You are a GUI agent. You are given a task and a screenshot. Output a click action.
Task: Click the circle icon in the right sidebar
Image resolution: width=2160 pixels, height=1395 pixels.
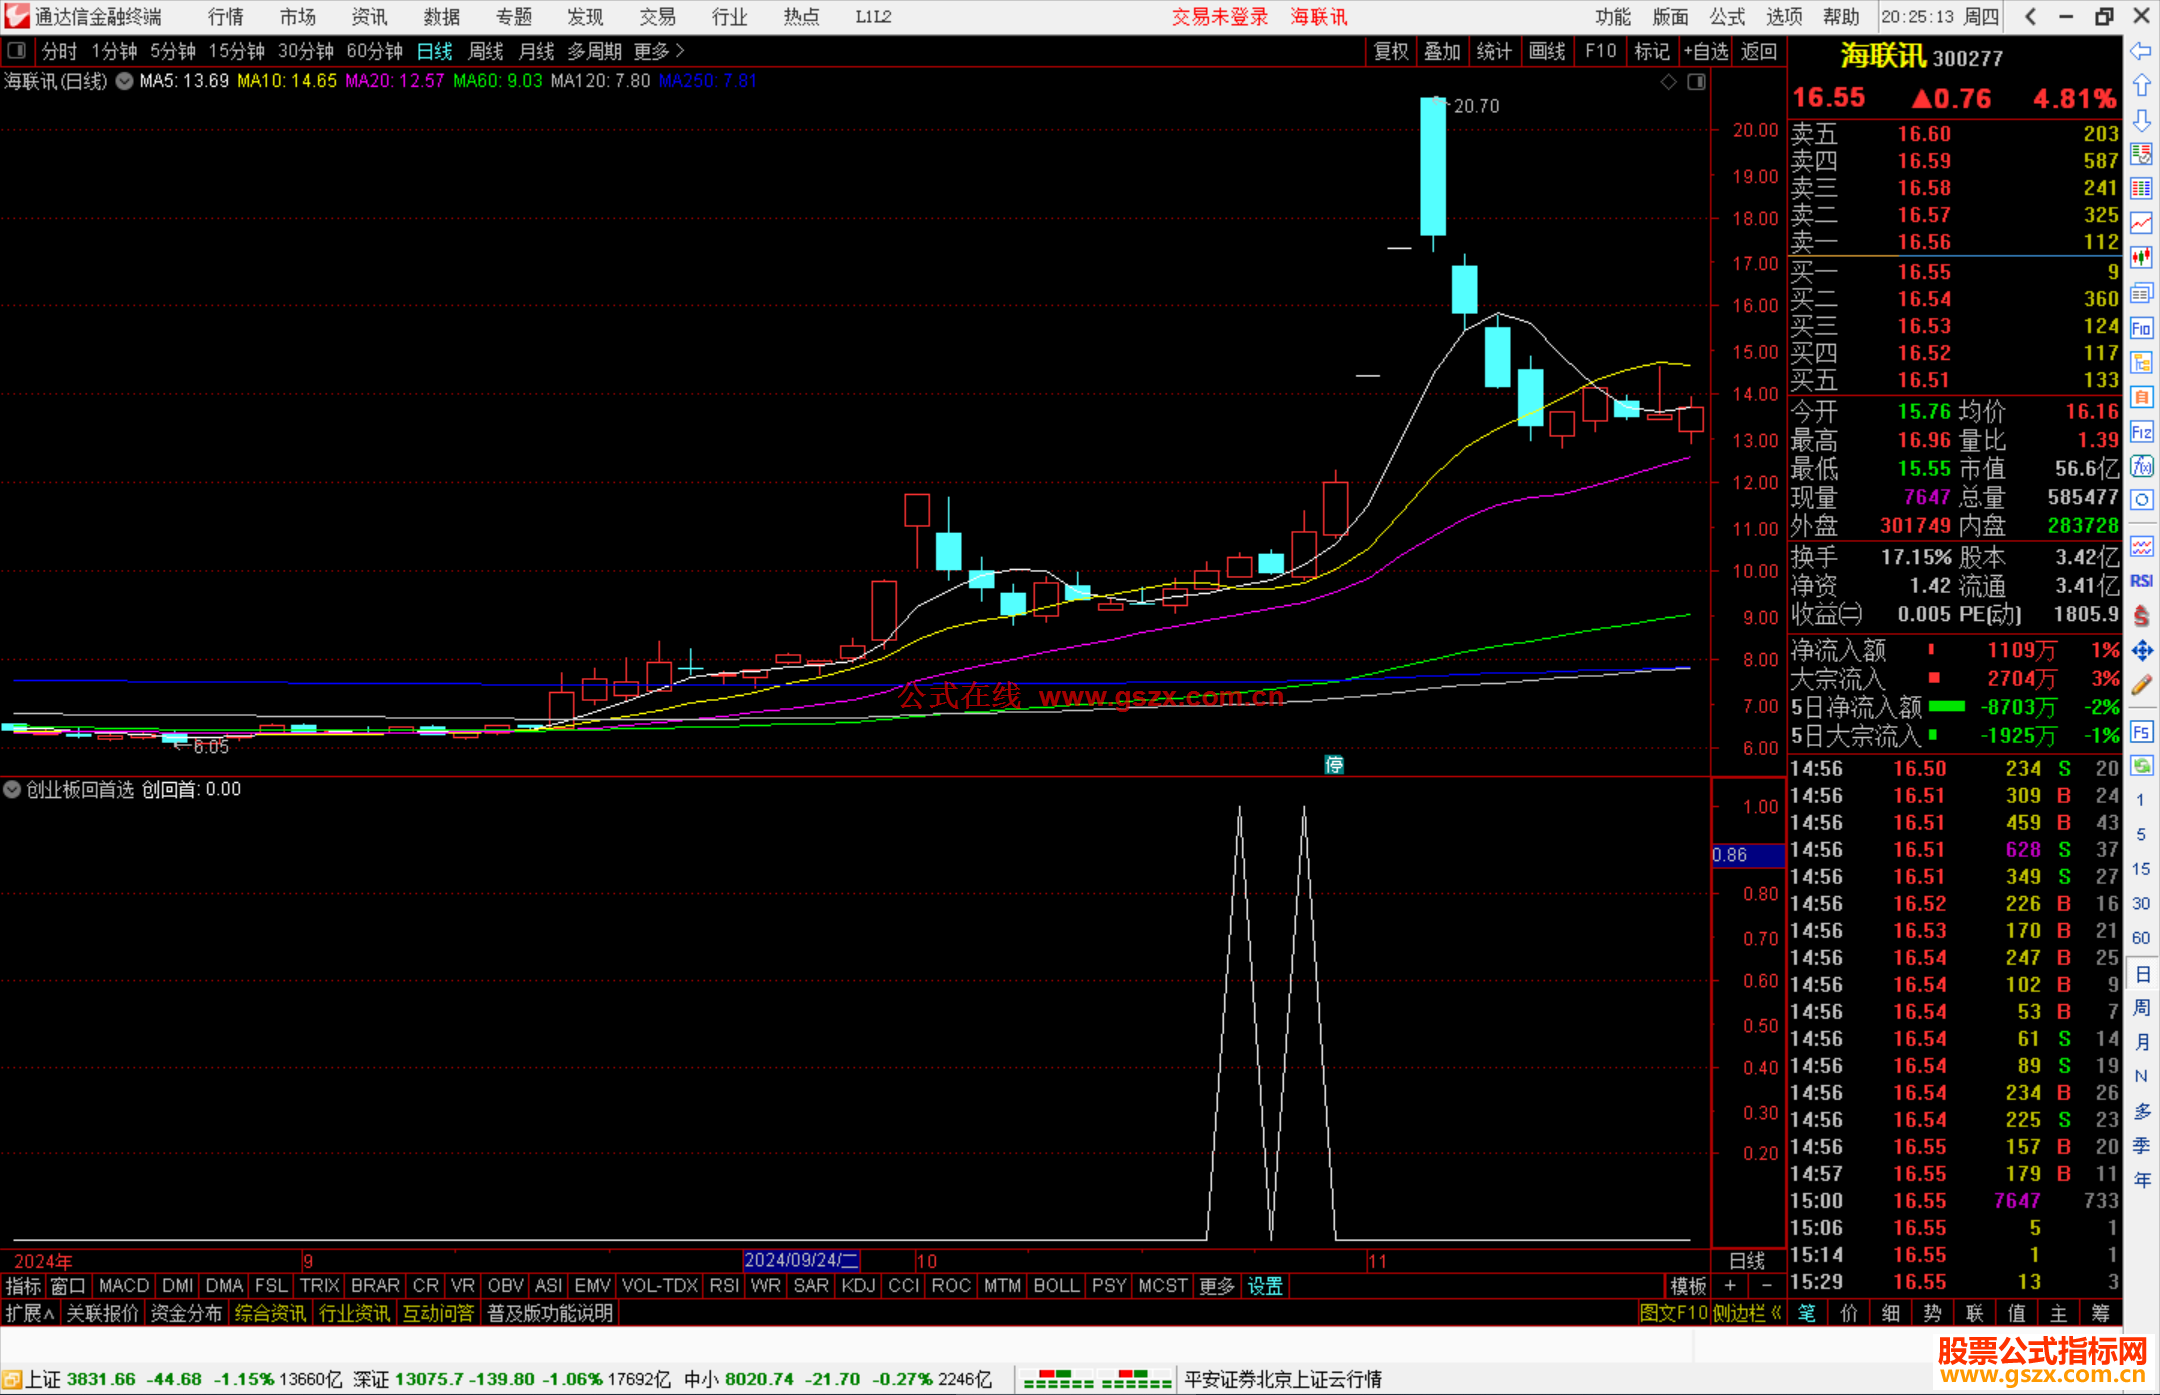pos(2141,500)
